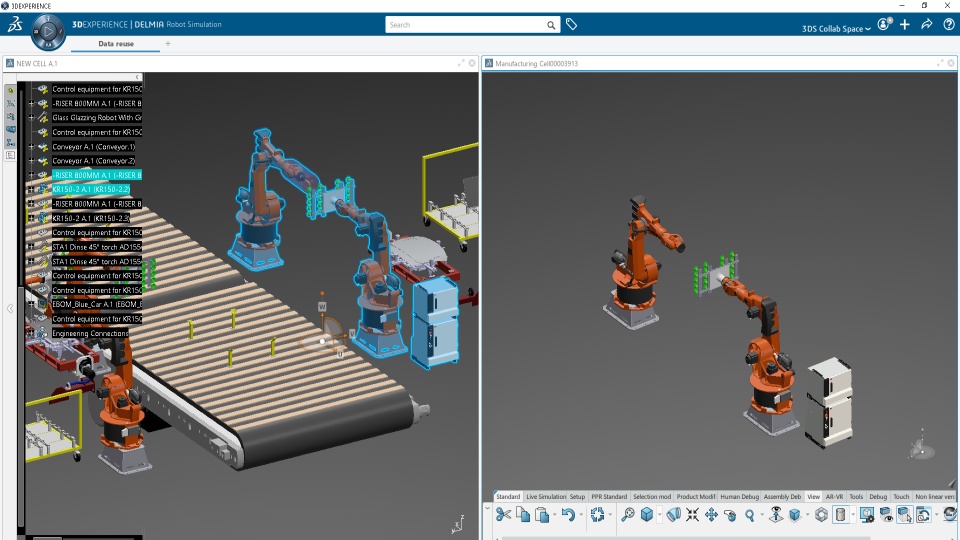The width and height of the screenshot is (960, 540).
Task: Expand Conveyor A.1 (Conveyor.1) tree node
Action: pyautogui.click(x=31, y=146)
